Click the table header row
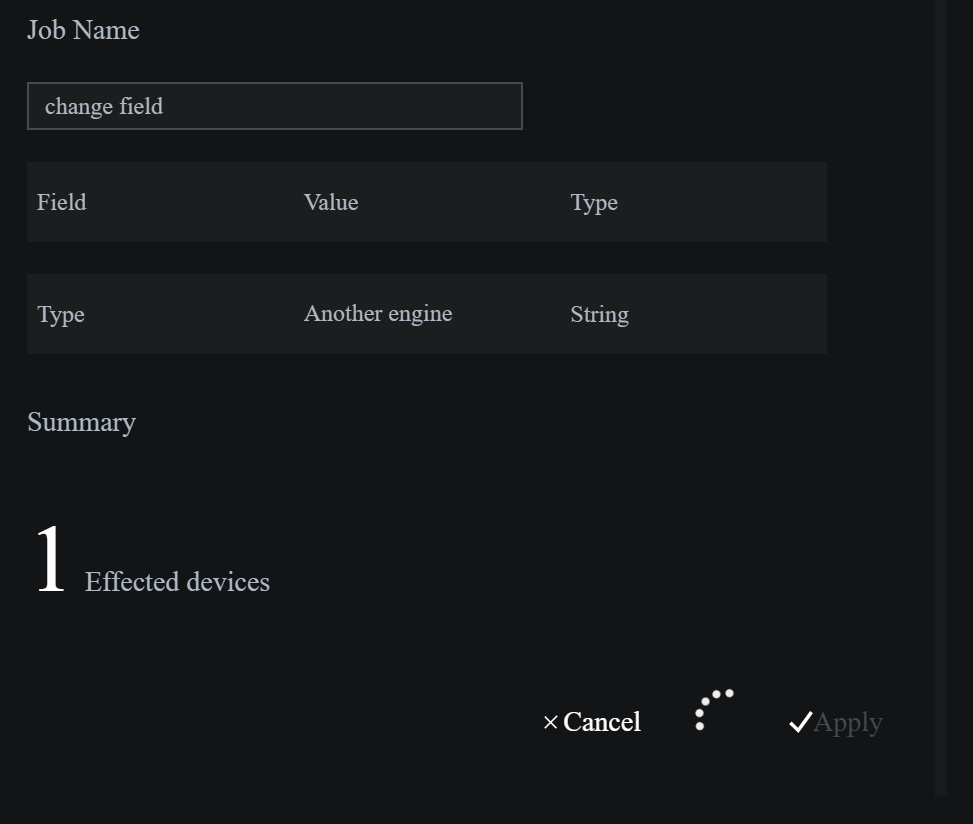973x824 pixels. [x=427, y=202]
